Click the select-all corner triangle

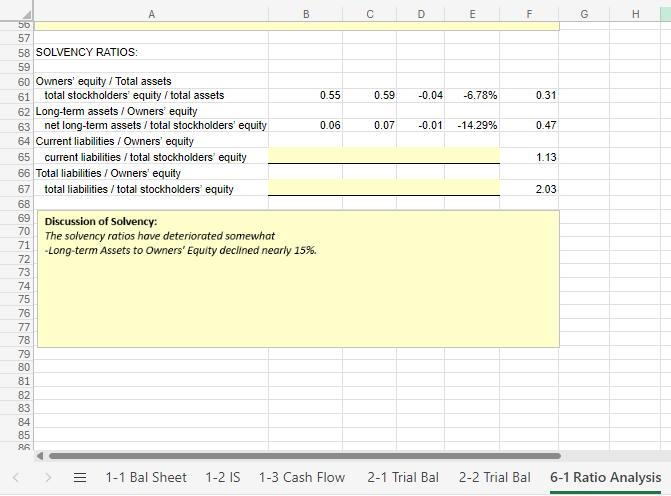click(x=26, y=15)
